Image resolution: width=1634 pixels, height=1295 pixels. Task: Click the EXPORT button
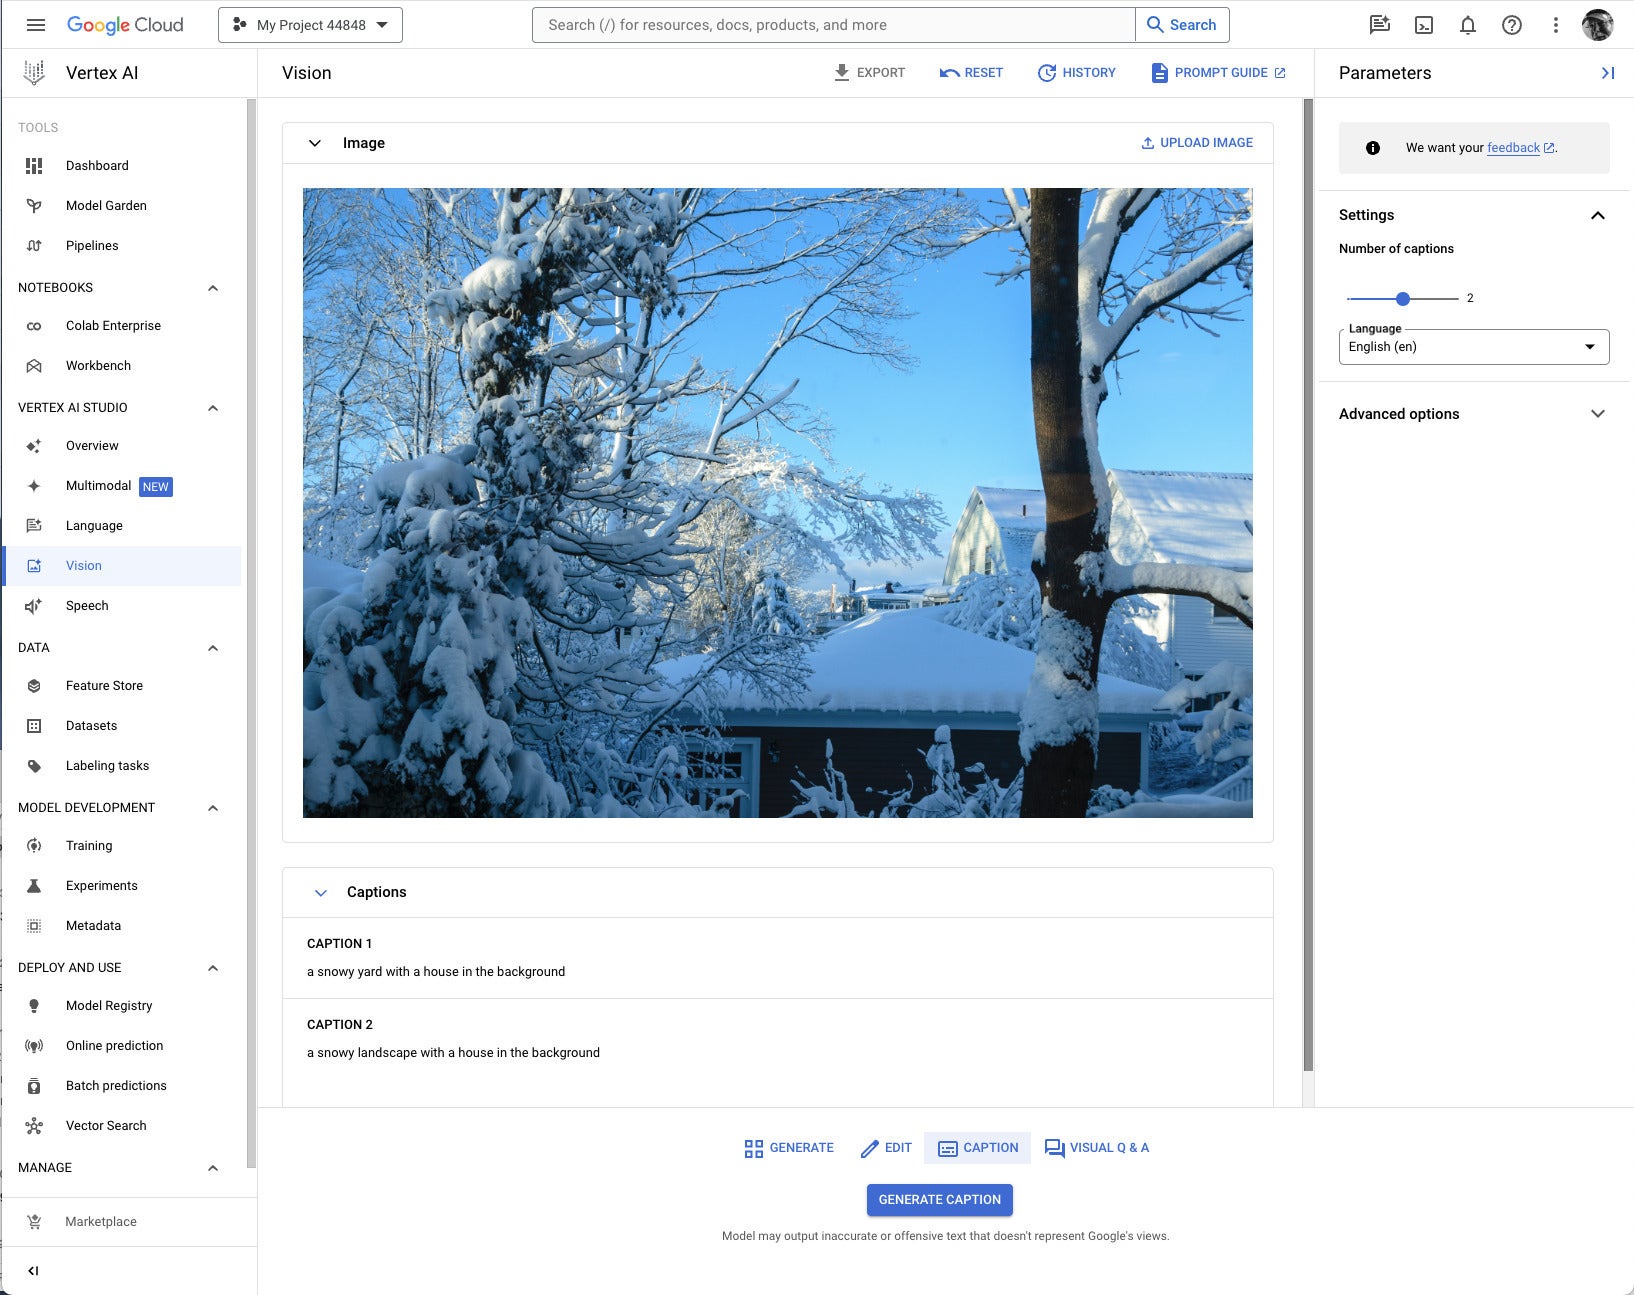[869, 73]
